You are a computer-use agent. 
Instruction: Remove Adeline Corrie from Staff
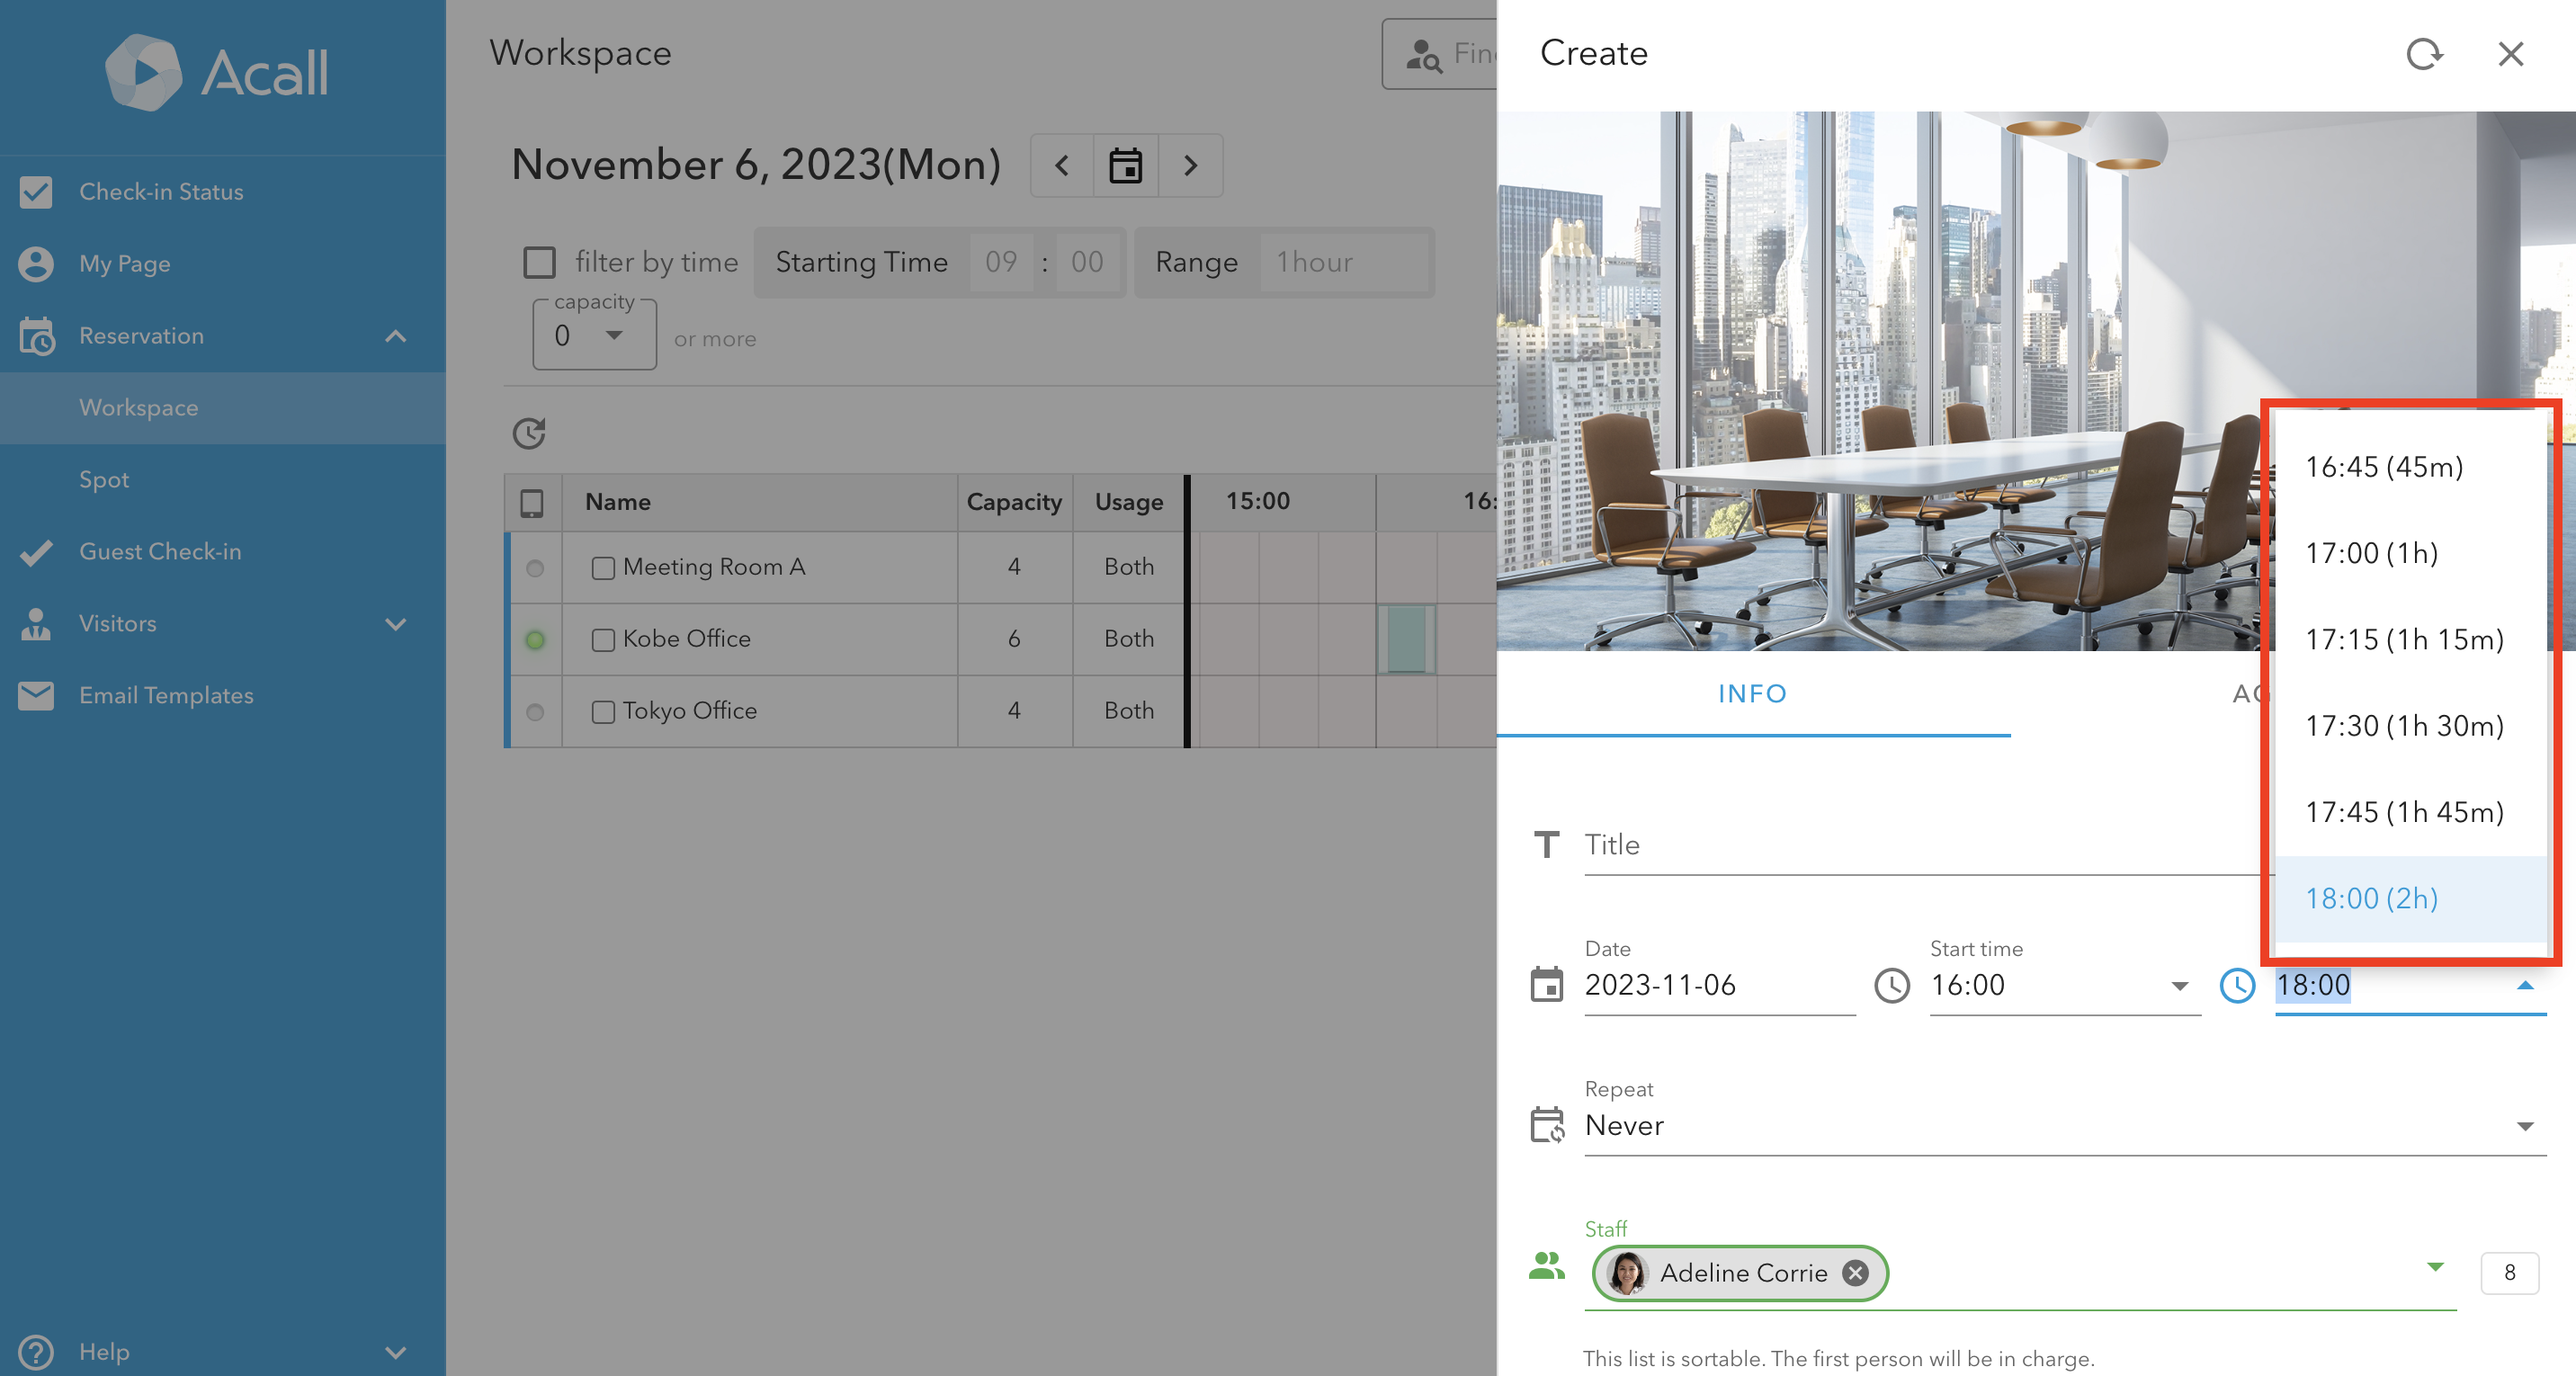coord(1855,1273)
